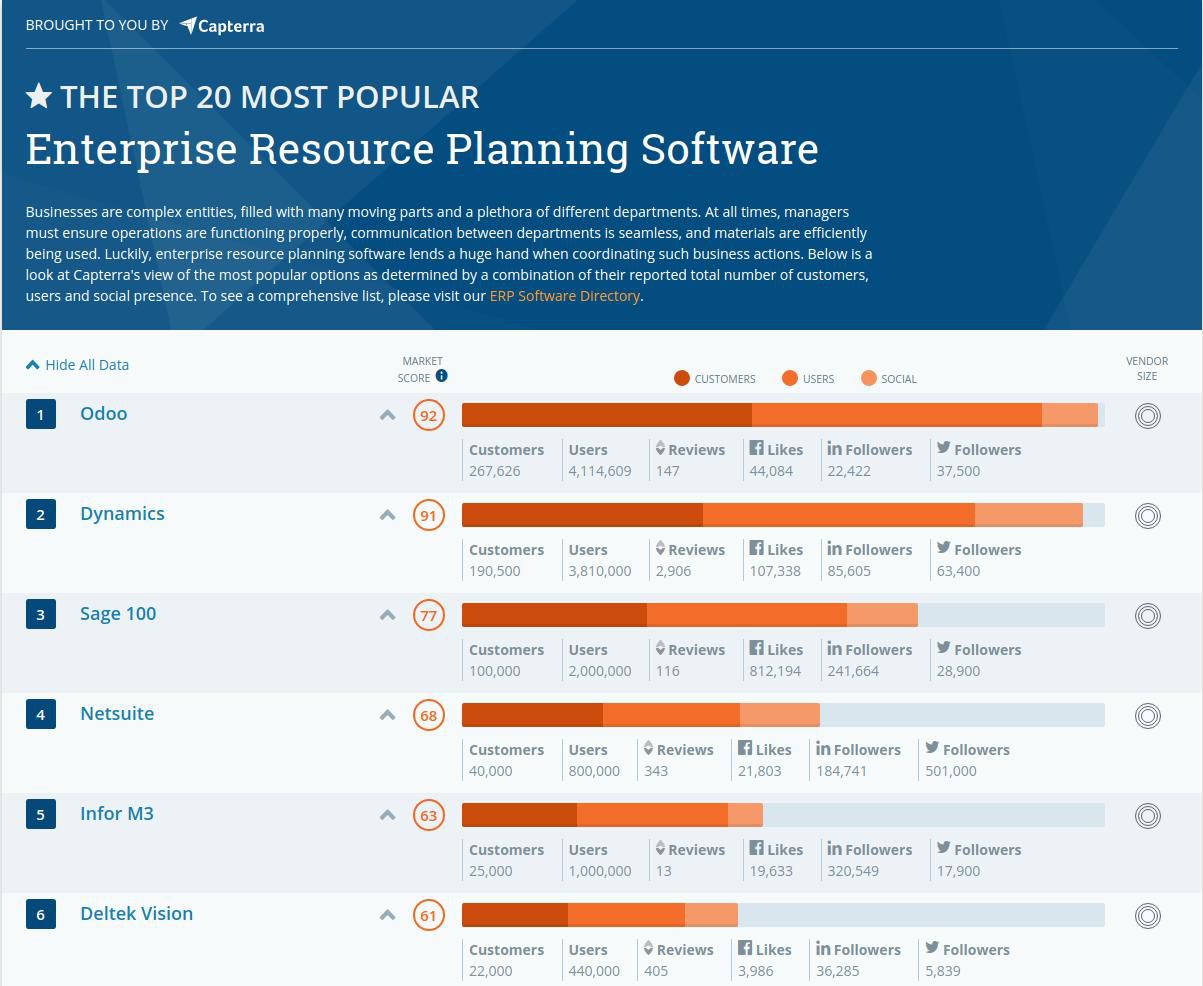Open the Sage 100 product link

[x=118, y=614]
